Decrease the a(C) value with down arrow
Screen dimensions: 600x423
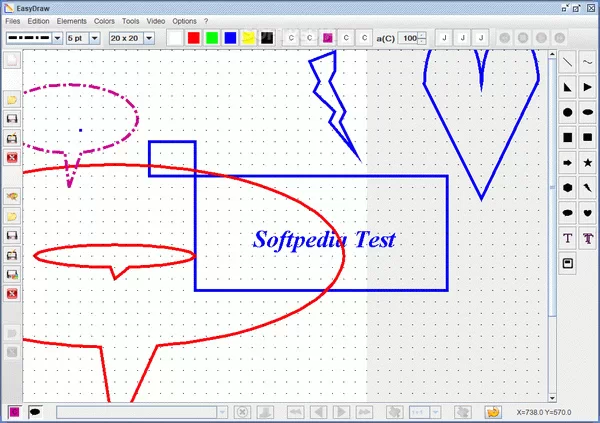[x=422, y=41]
